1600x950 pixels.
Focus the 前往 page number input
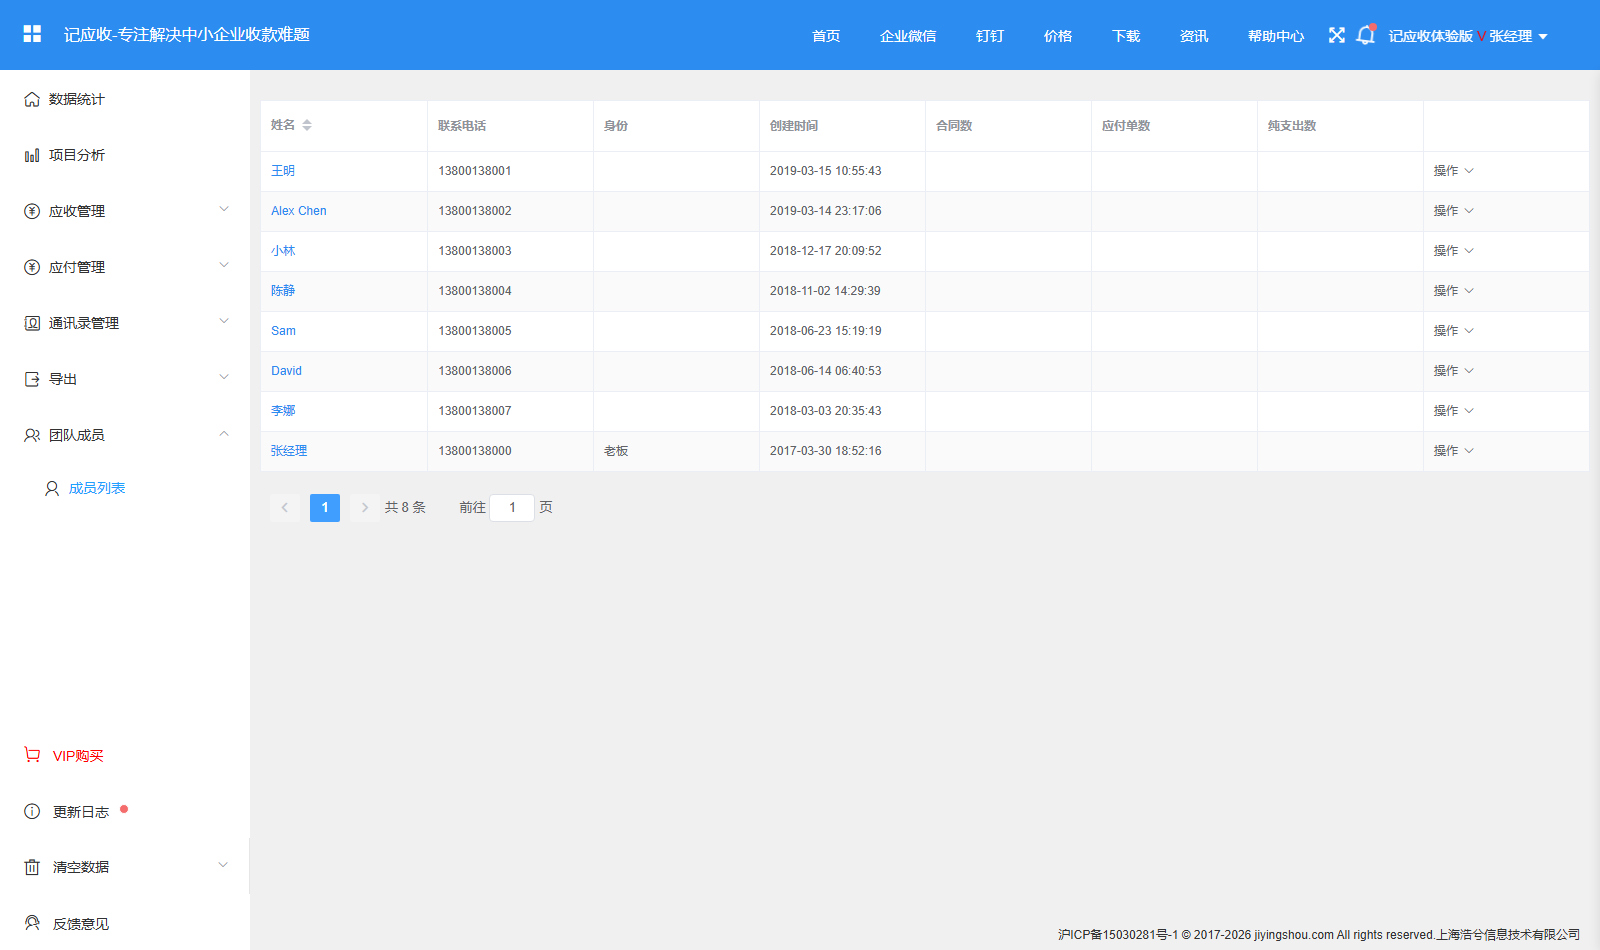coord(512,508)
